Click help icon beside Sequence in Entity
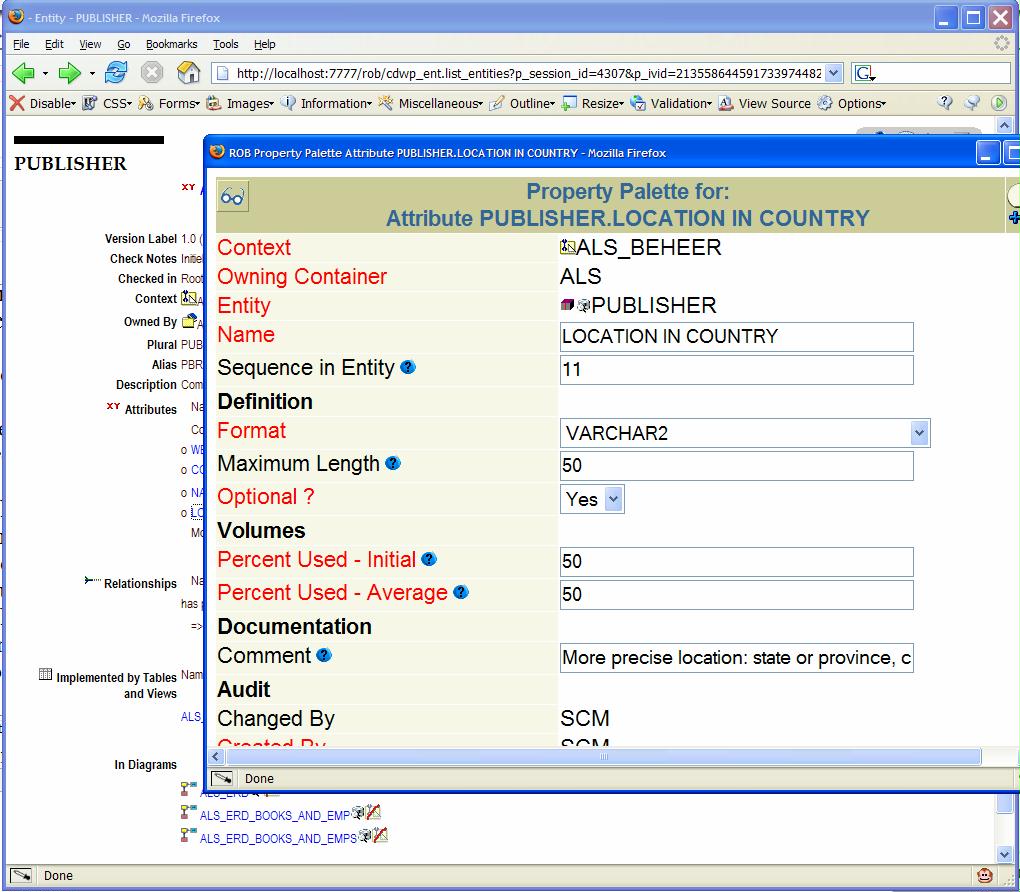This screenshot has height=892, width=1020. click(x=408, y=368)
